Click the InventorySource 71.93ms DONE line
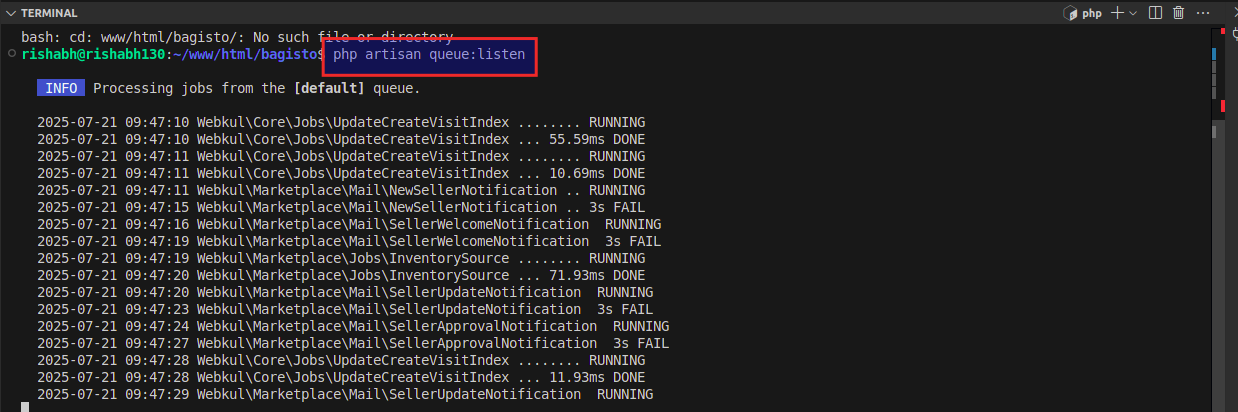Image resolution: width=1238 pixels, height=412 pixels. coord(341,275)
